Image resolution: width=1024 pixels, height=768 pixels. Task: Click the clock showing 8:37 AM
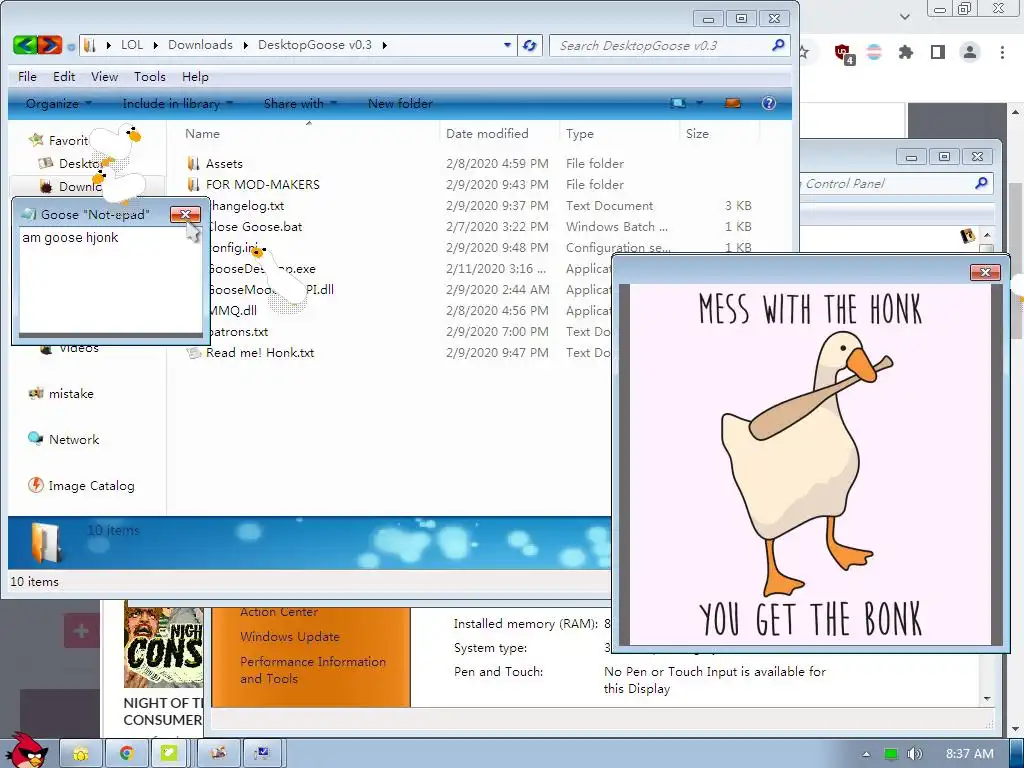click(x=969, y=754)
